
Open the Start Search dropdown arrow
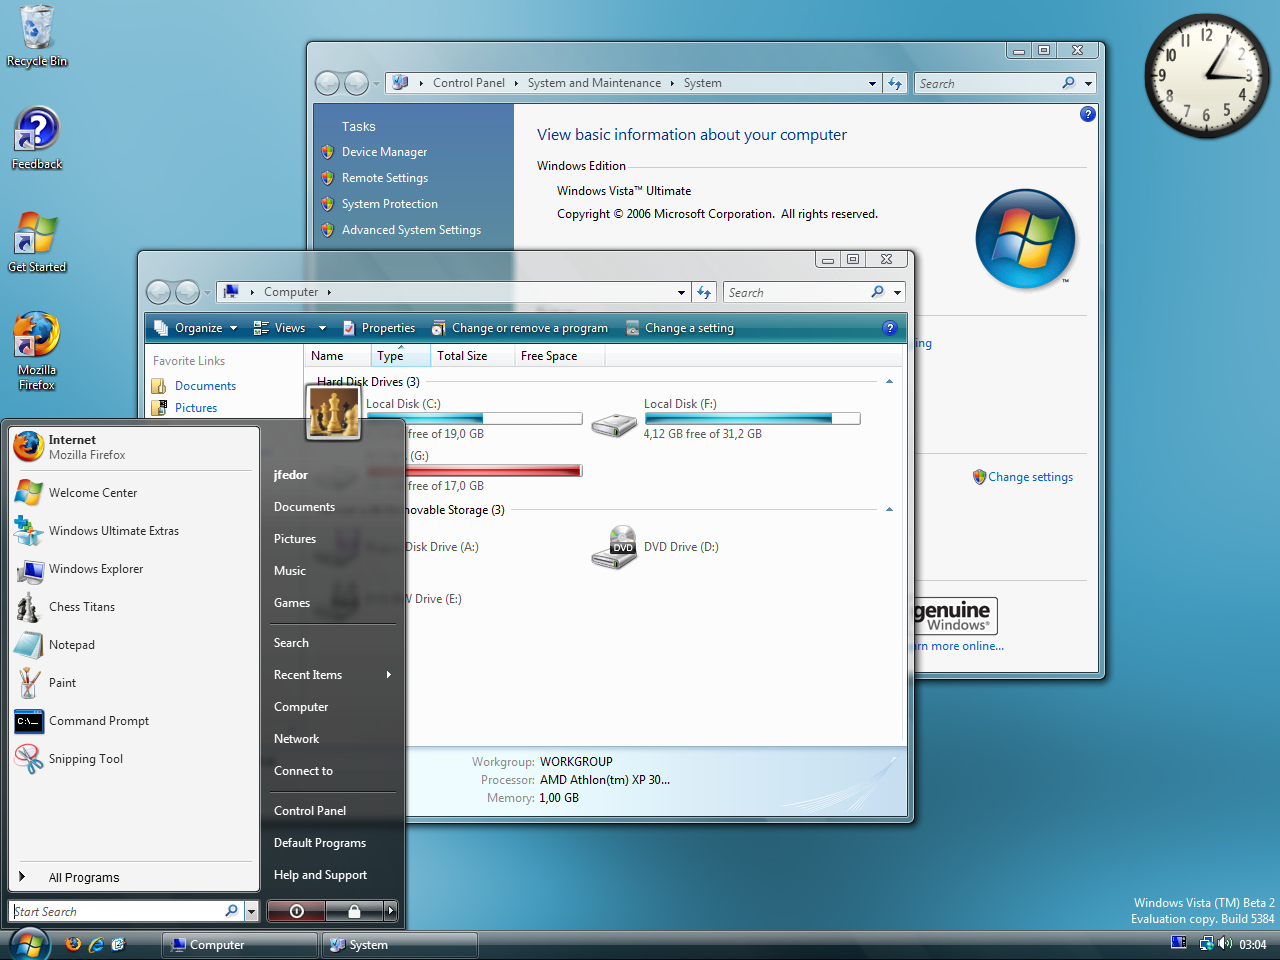[x=251, y=912]
